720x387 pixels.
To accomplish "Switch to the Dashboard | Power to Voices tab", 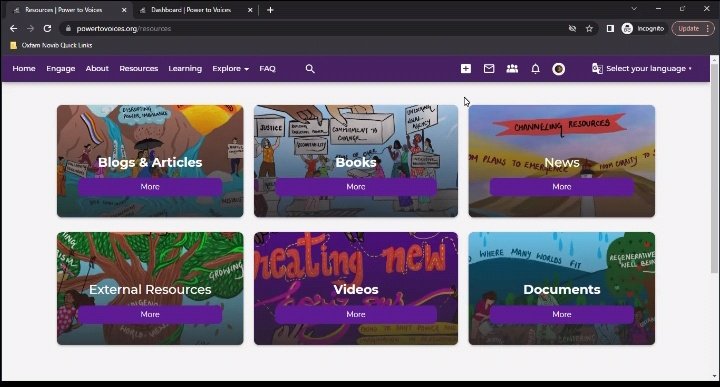I will click(195, 10).
